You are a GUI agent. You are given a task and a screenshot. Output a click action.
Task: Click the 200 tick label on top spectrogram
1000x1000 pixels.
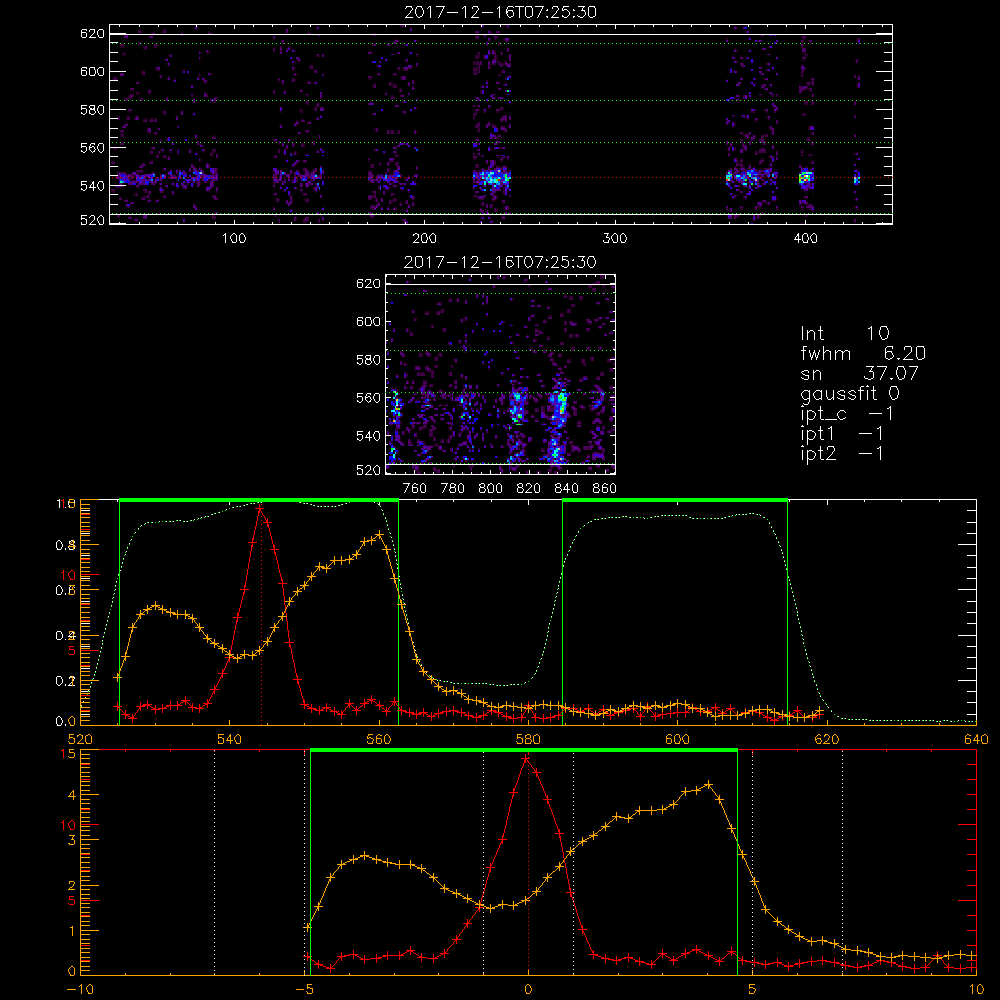point(424,239)
